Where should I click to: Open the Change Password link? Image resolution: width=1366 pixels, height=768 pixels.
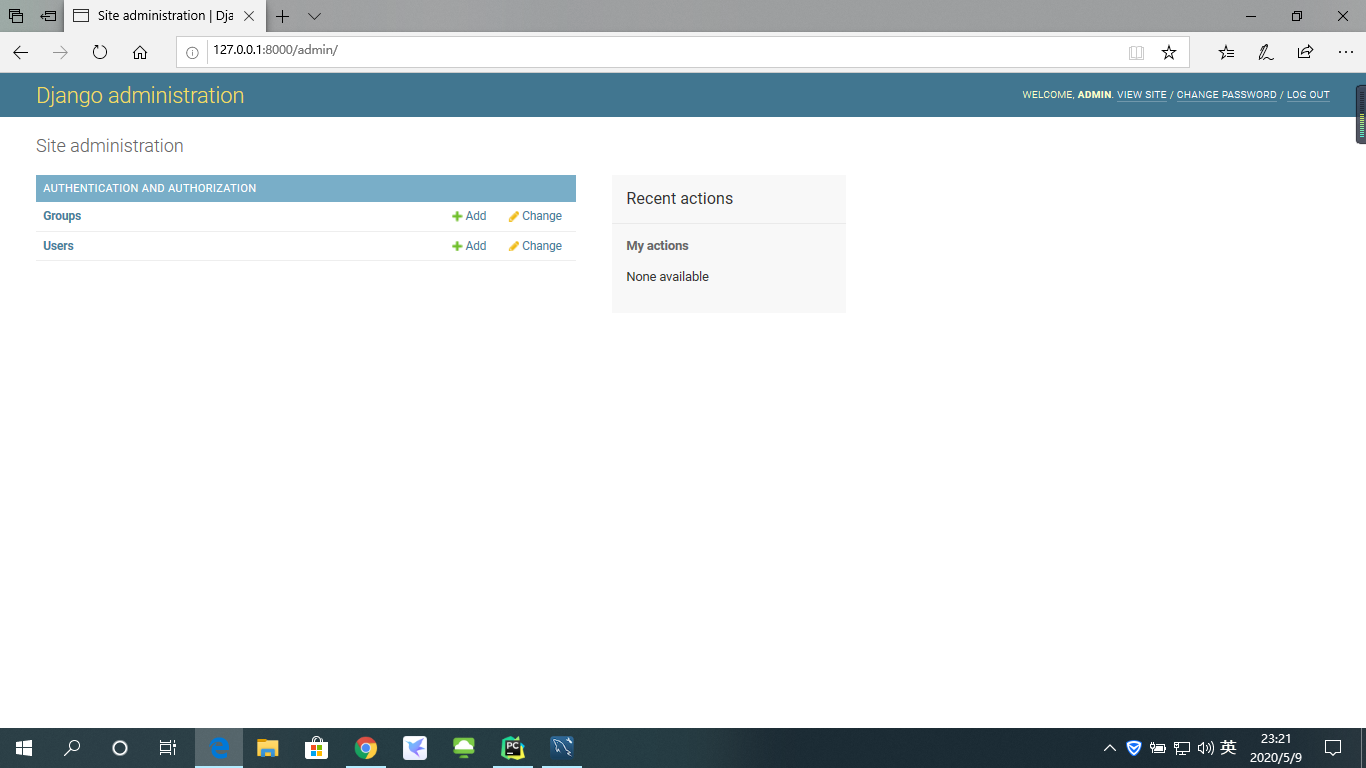(1226, 95)
